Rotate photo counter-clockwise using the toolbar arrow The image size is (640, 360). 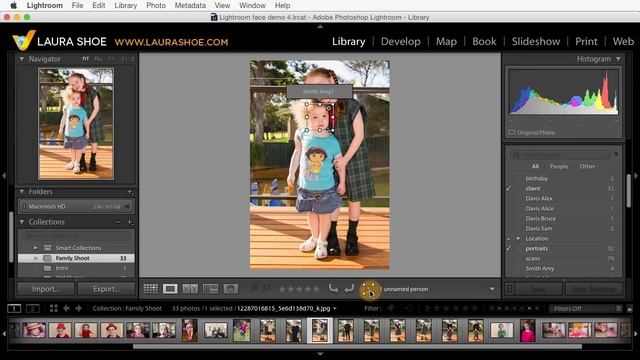pos(333,289)
